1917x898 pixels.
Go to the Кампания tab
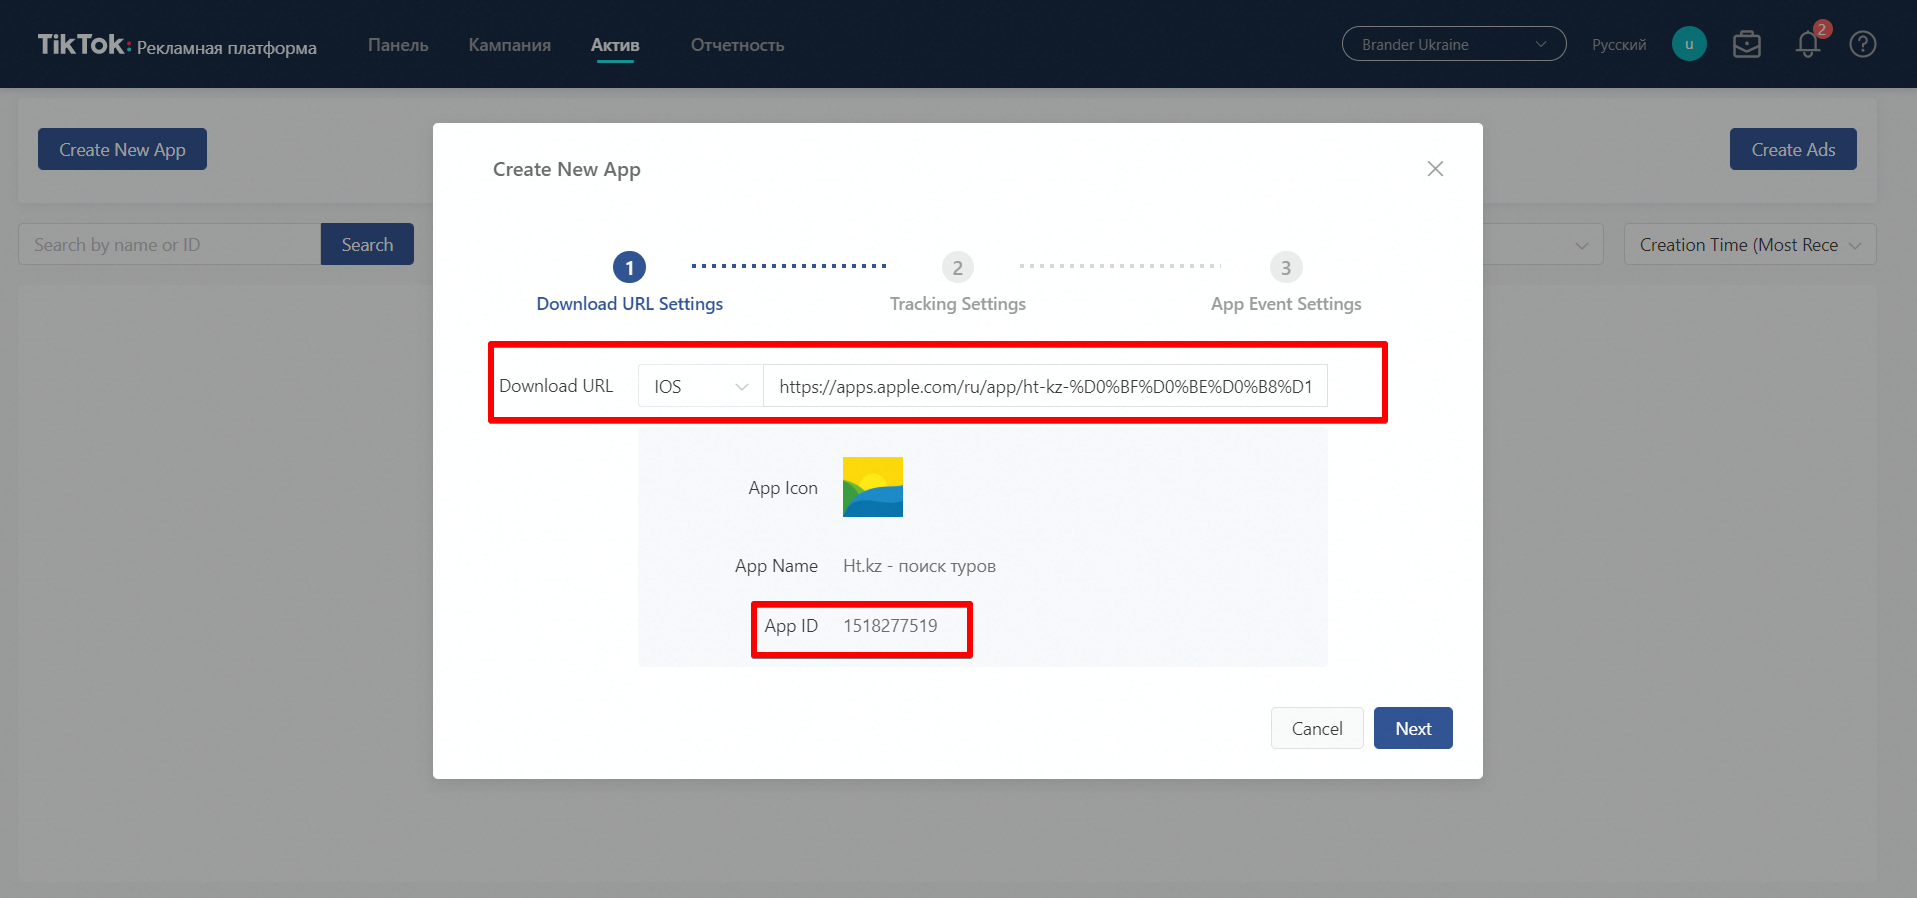click(509, 45)
